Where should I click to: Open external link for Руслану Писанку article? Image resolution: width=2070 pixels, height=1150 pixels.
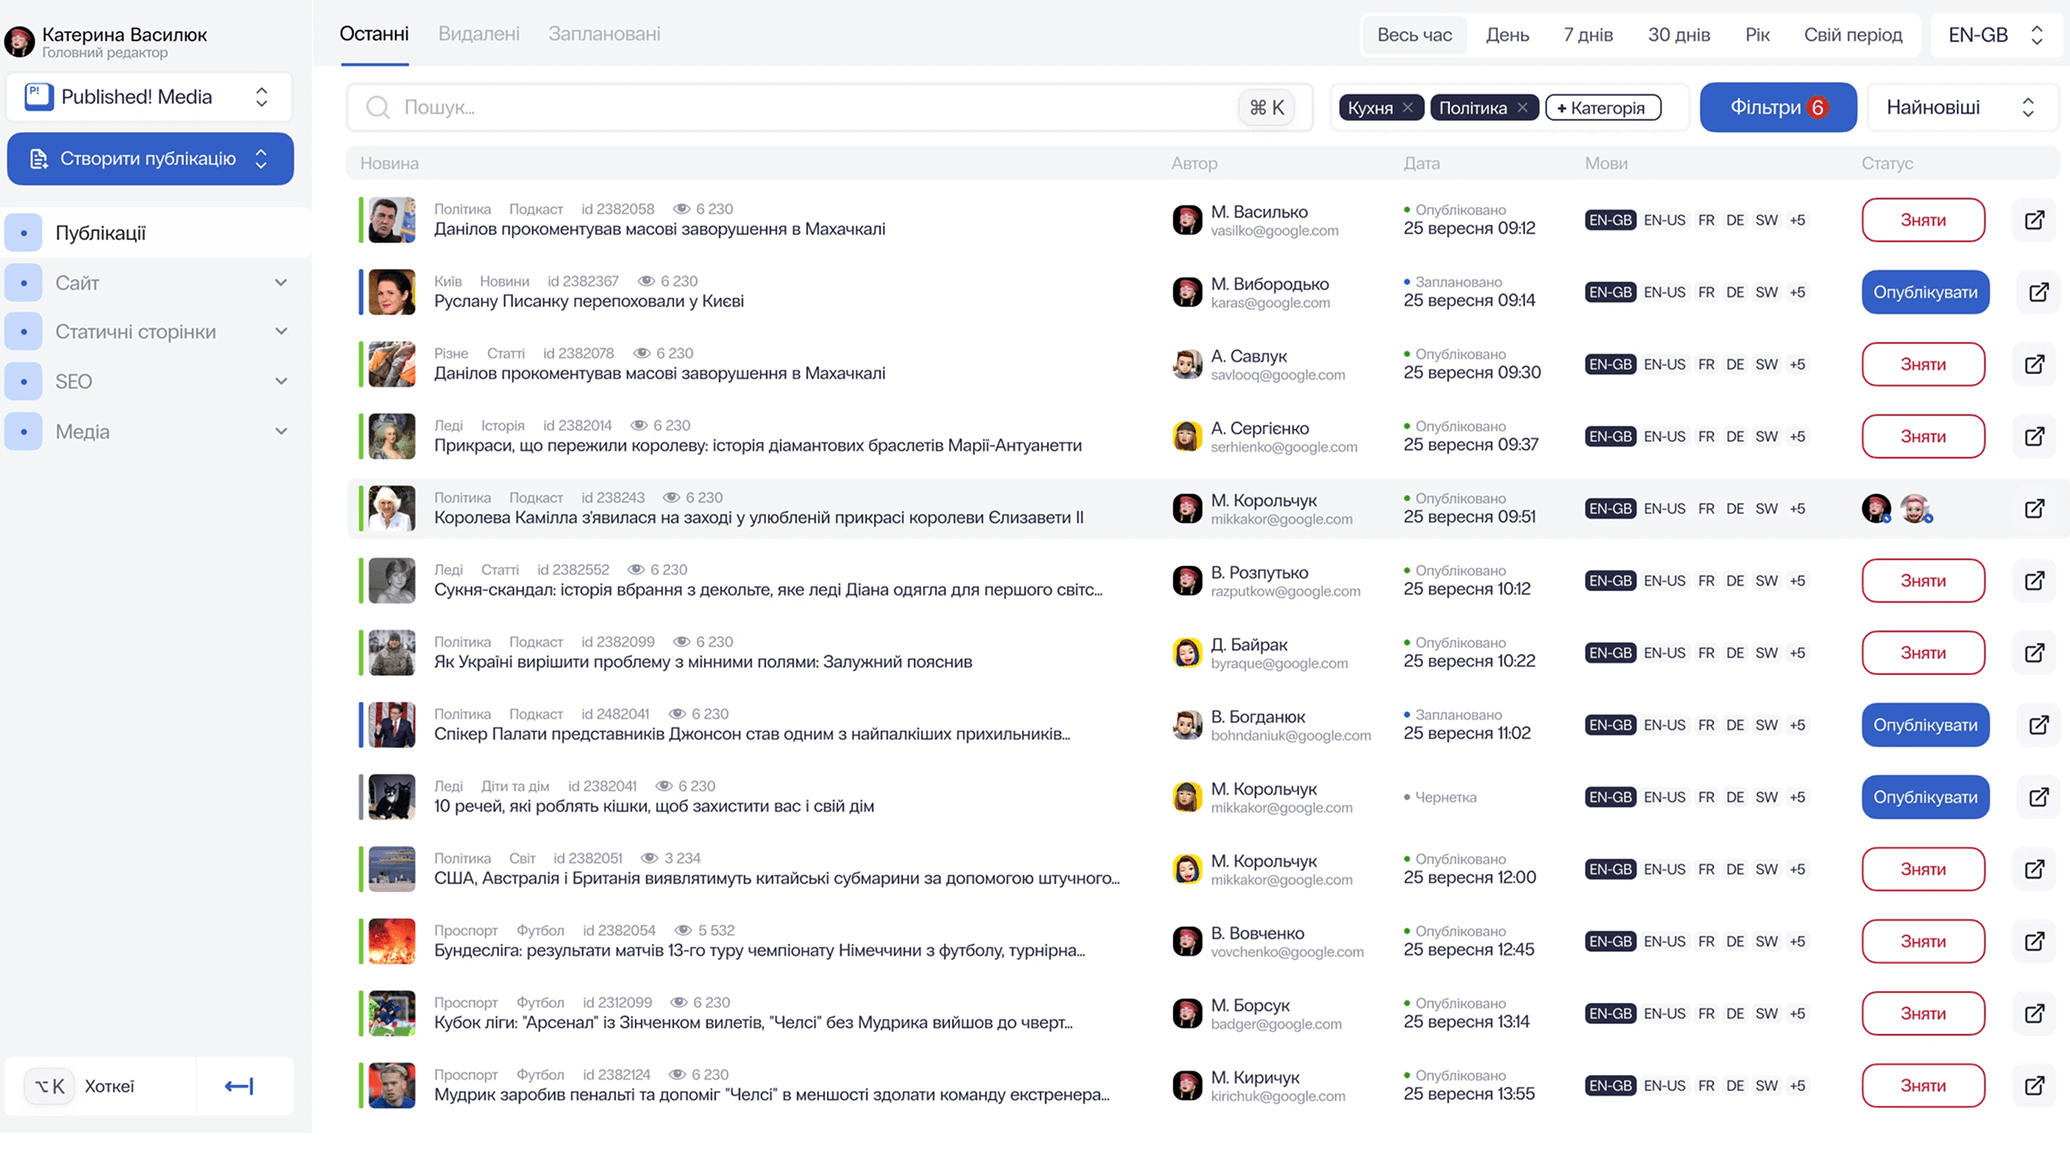[2038, 292]
